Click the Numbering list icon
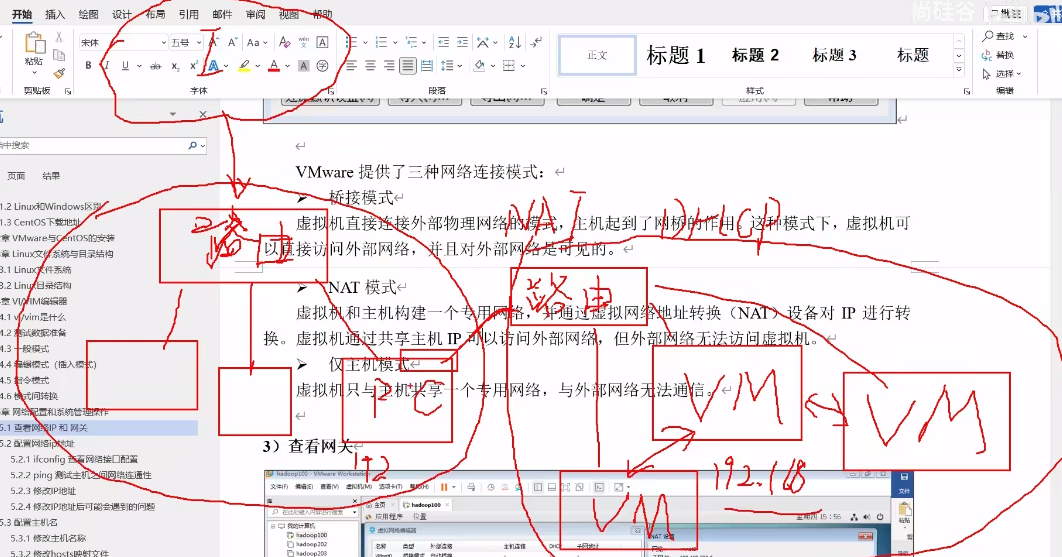The width and height of the screenshot is (1062, 557). (381, 42)
